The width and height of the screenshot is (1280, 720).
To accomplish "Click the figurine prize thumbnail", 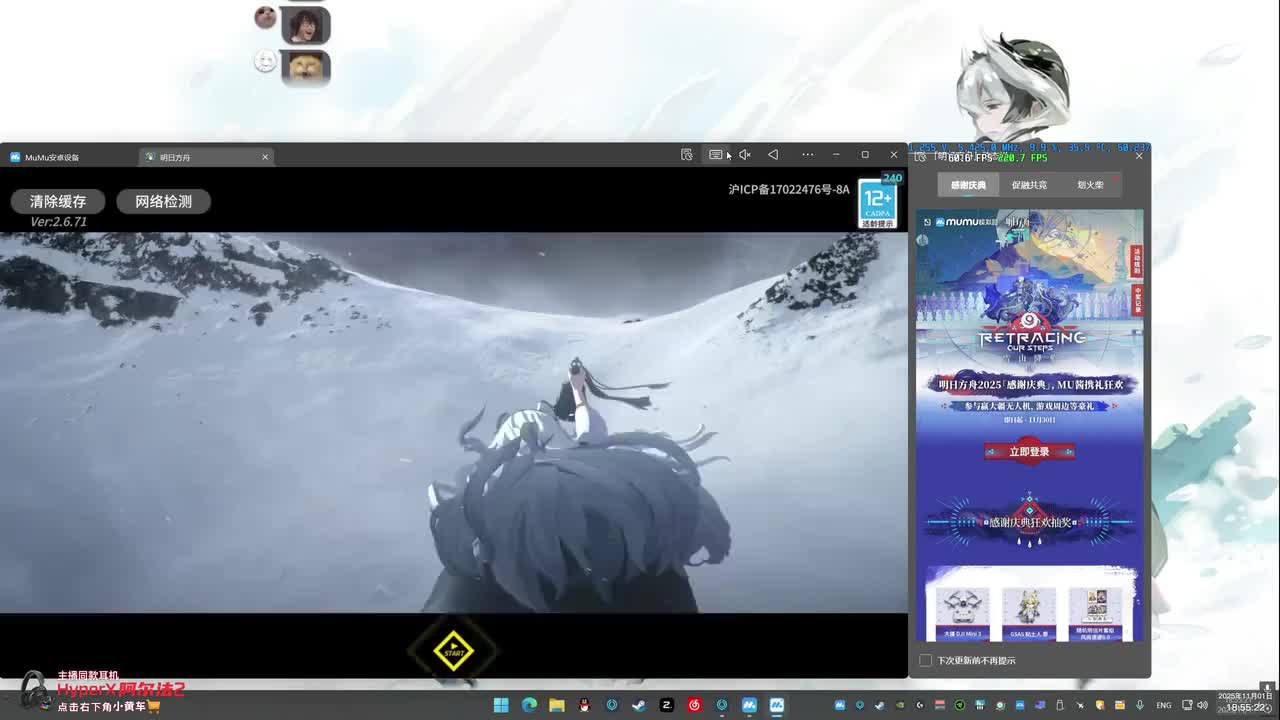I will click(1029, 614).
